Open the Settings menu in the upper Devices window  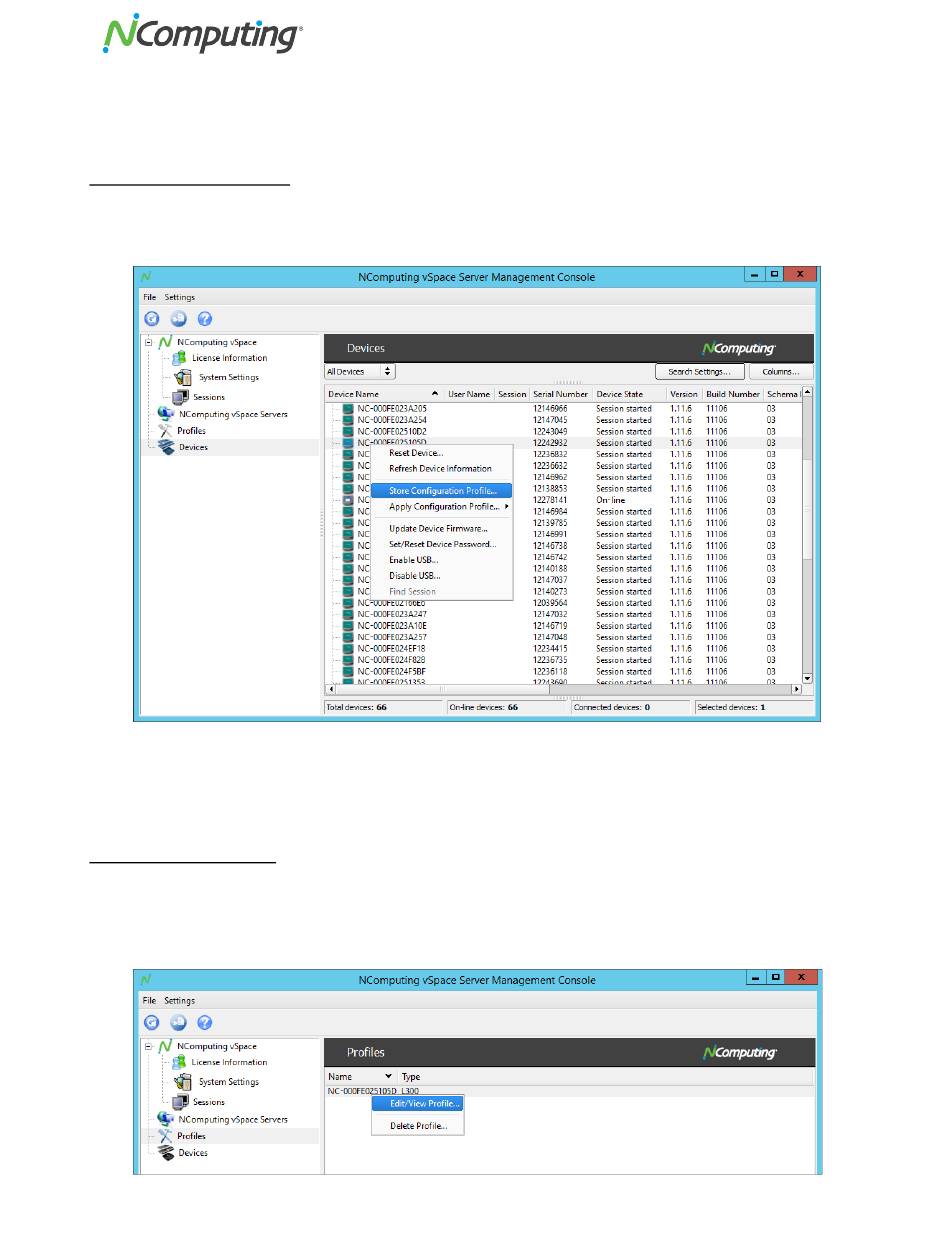coord(180,297)
